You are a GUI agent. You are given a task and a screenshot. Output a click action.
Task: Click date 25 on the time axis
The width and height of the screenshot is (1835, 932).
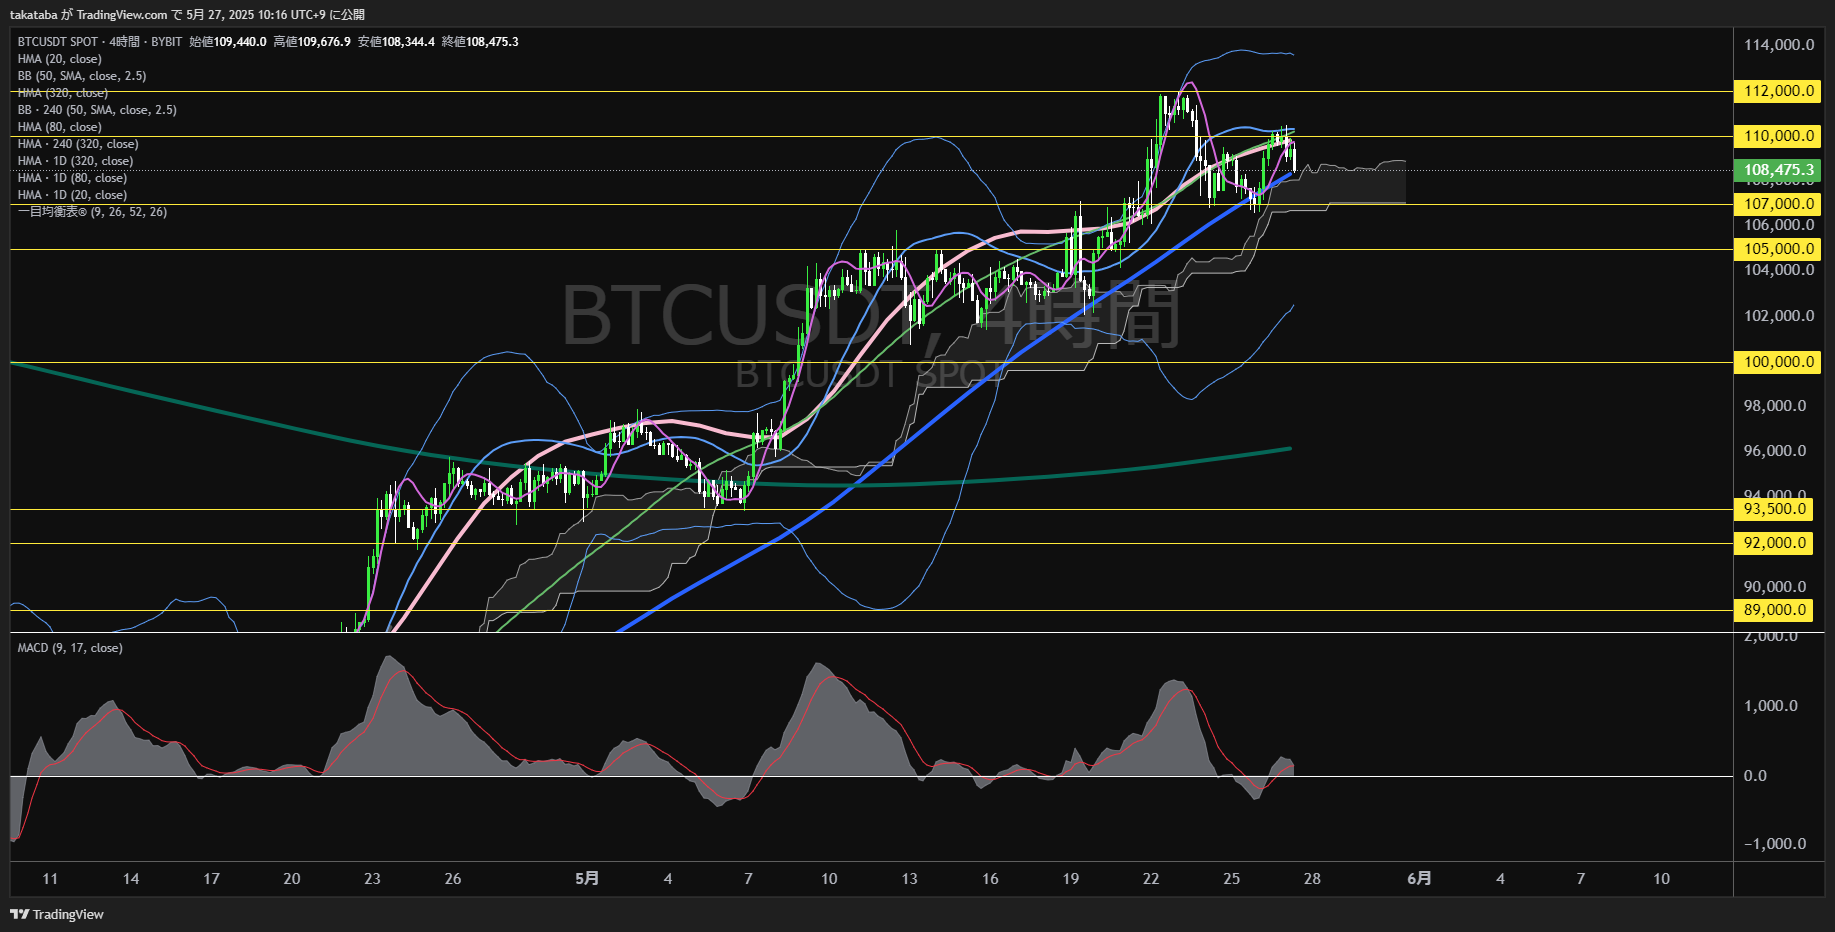pyautogui.click(x=1232, y=879)
